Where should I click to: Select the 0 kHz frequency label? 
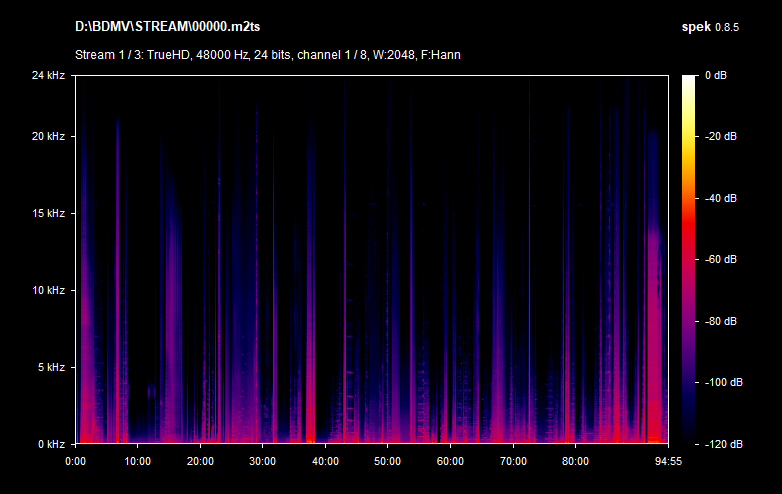(x=51, y=443)
